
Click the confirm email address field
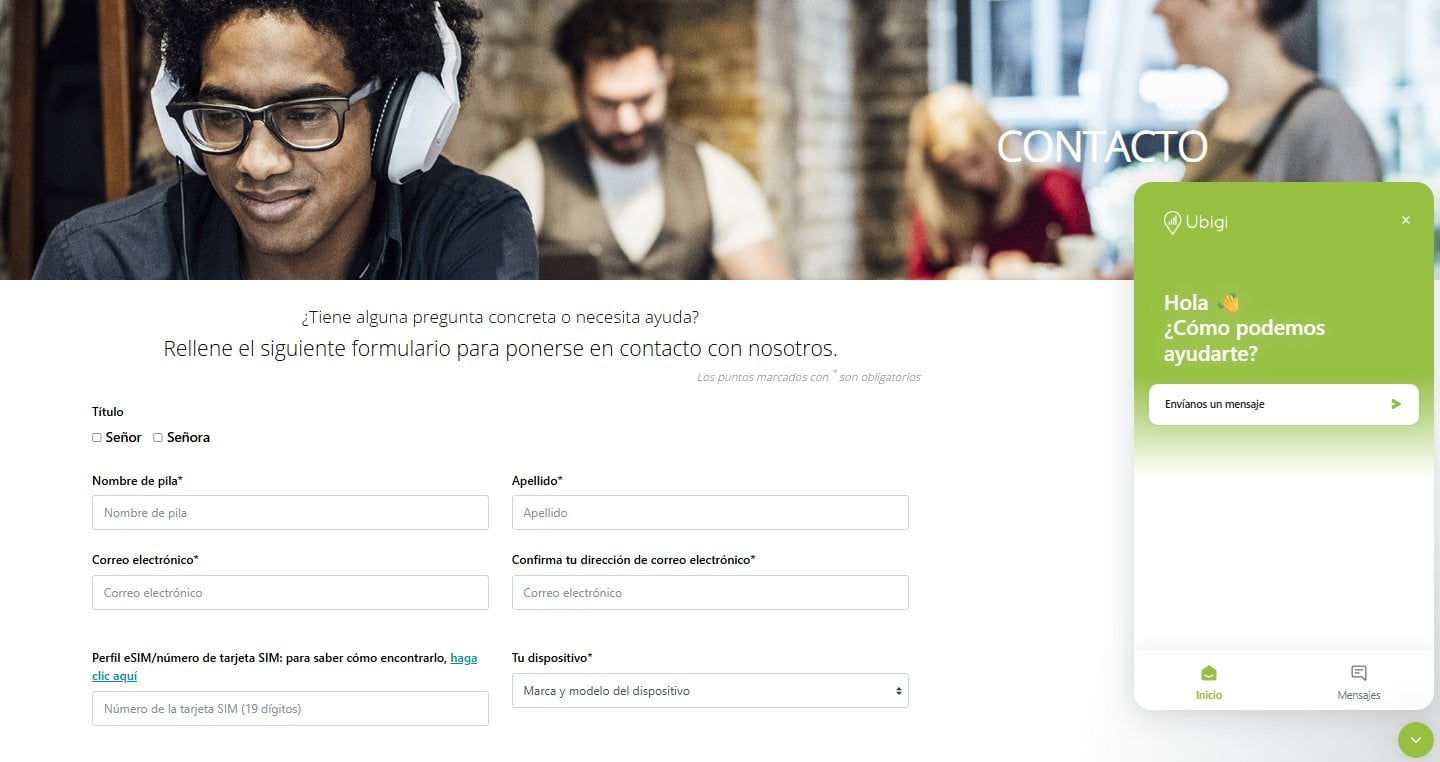710,593
